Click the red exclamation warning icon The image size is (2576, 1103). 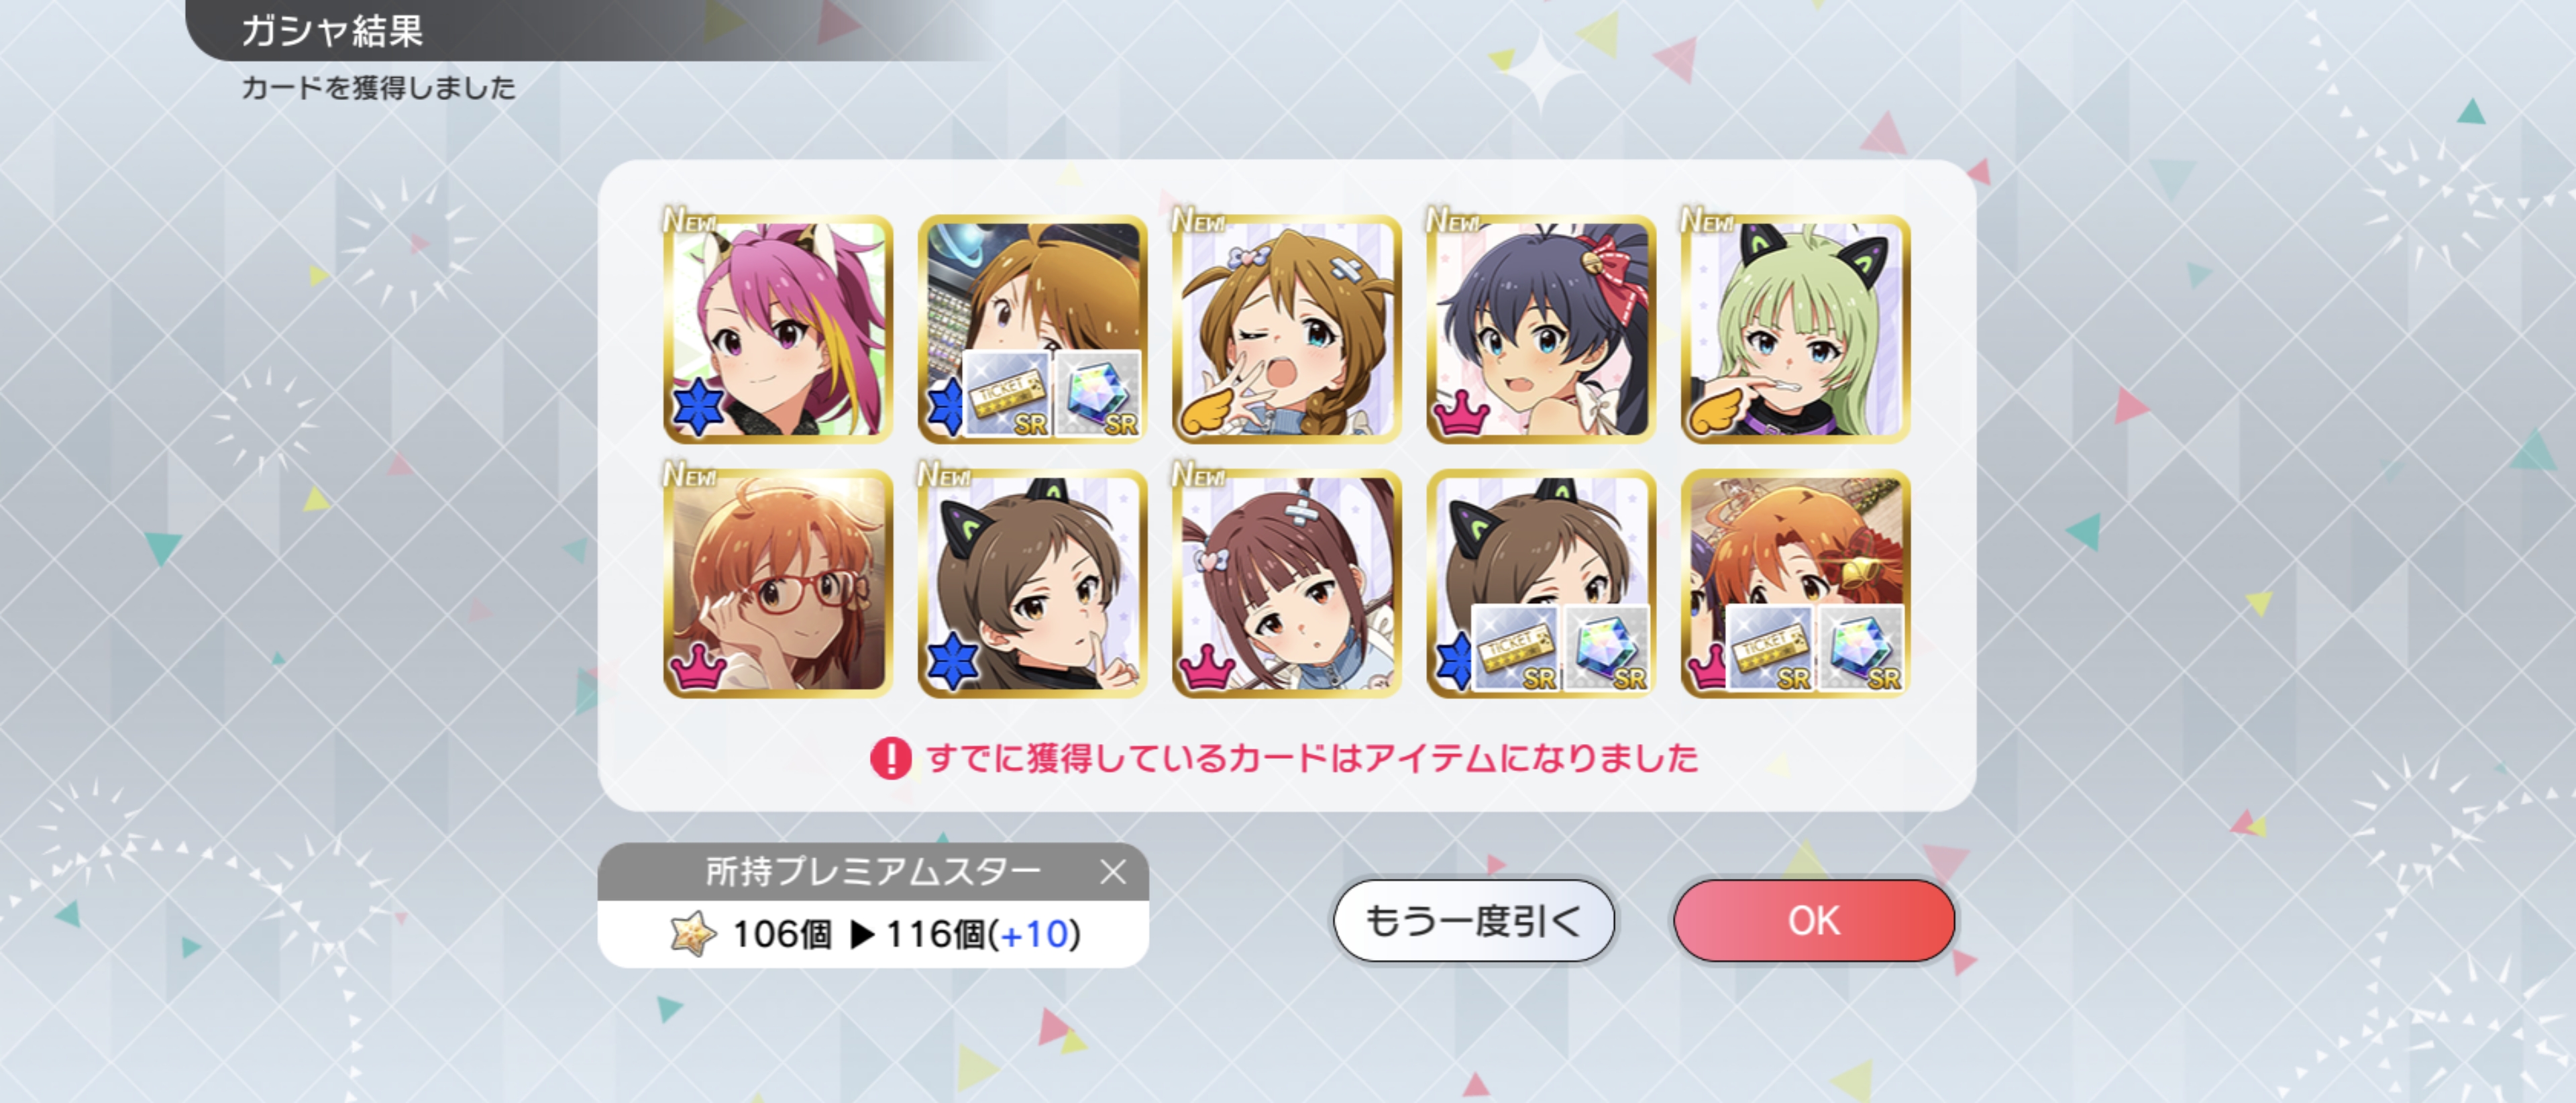tap(890, 758)
